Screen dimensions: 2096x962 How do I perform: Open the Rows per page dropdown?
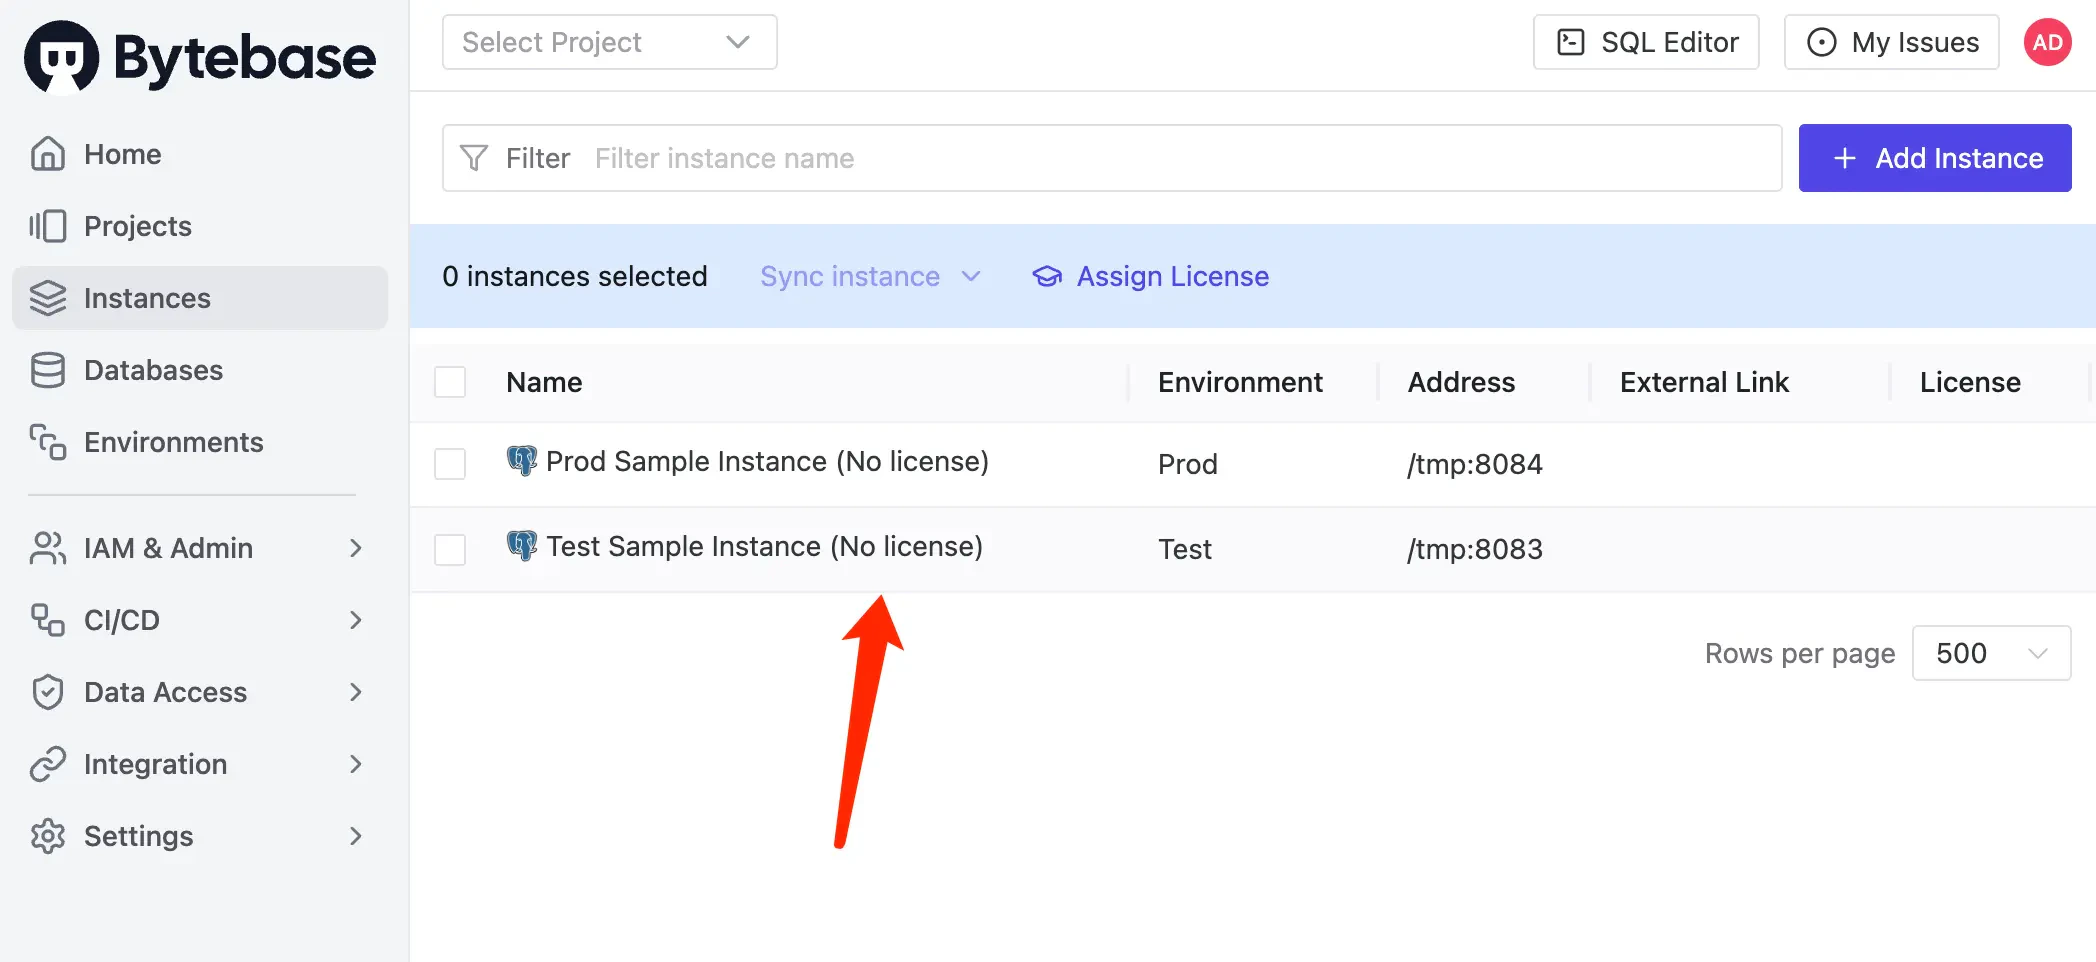pos(1990,653)
